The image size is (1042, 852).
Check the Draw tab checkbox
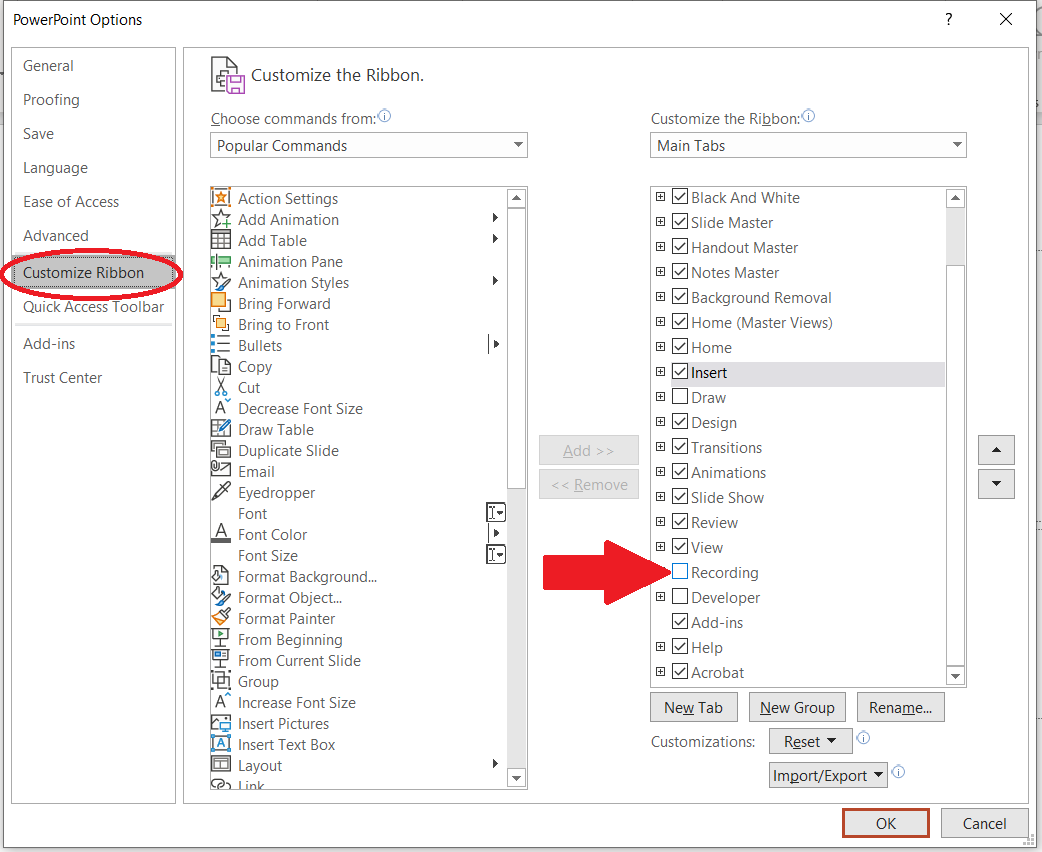coord(680,397)
